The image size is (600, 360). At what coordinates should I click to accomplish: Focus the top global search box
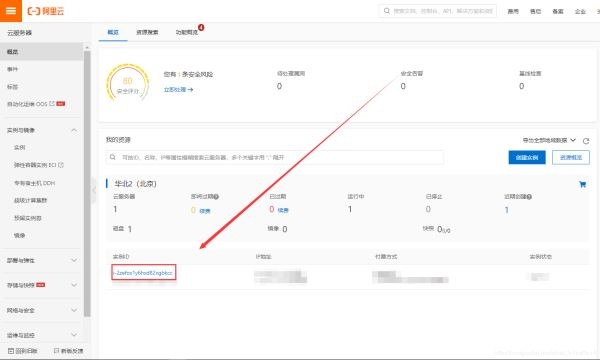coord(438,11)
